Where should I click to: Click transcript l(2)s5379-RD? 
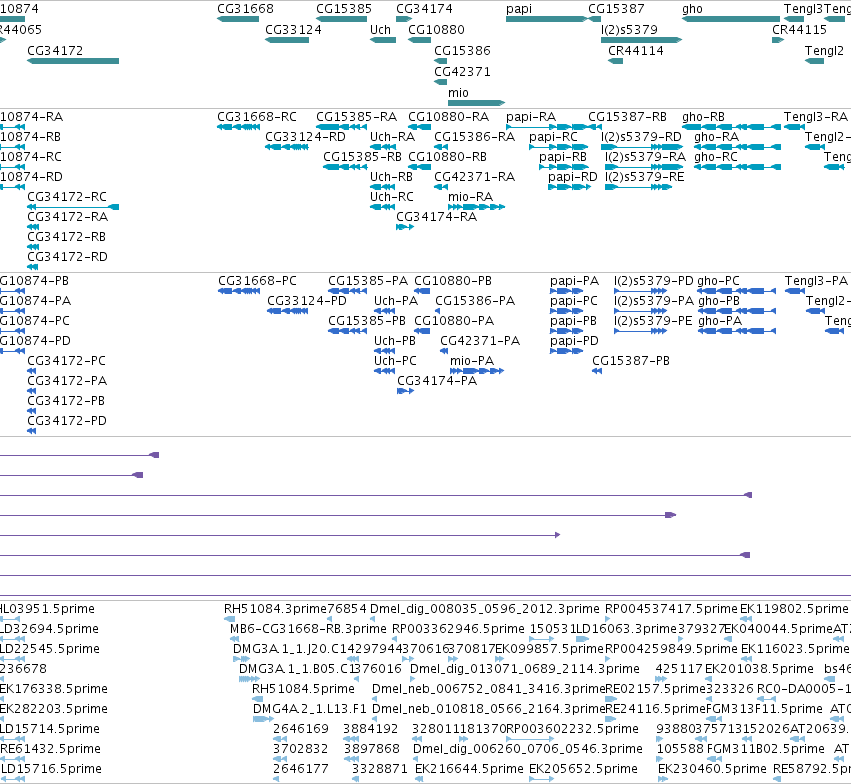tap(641, 137)
